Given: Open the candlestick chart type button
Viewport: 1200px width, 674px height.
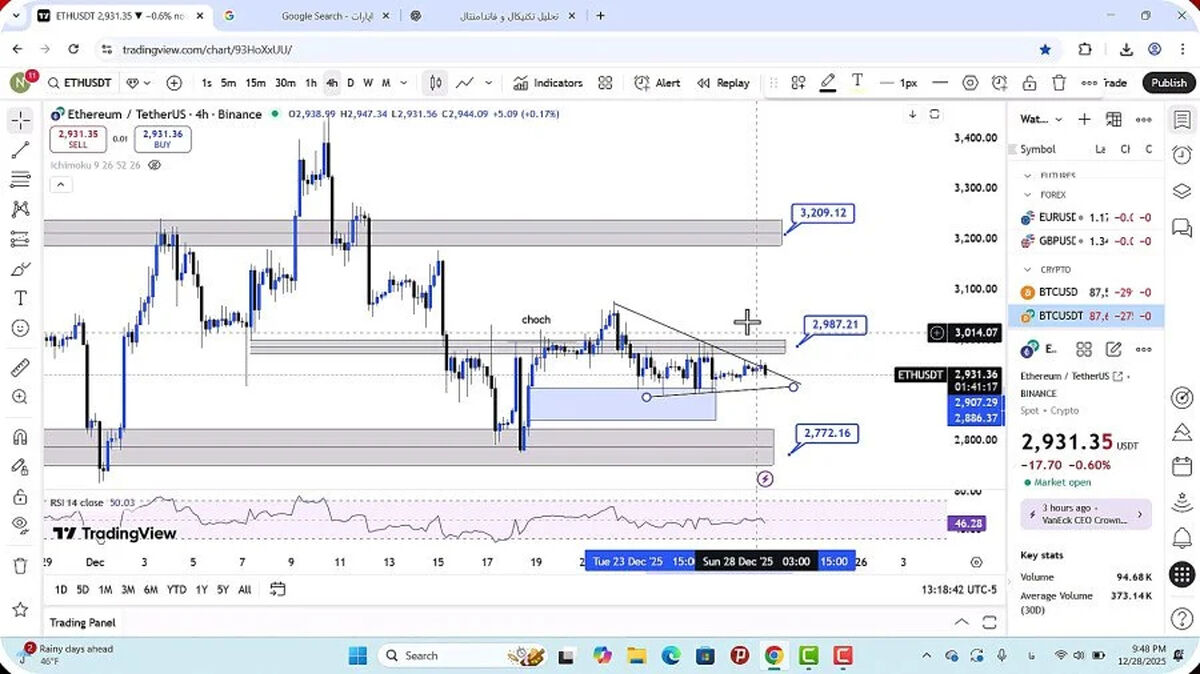Looking at the screenshot, I should point(436,83).
